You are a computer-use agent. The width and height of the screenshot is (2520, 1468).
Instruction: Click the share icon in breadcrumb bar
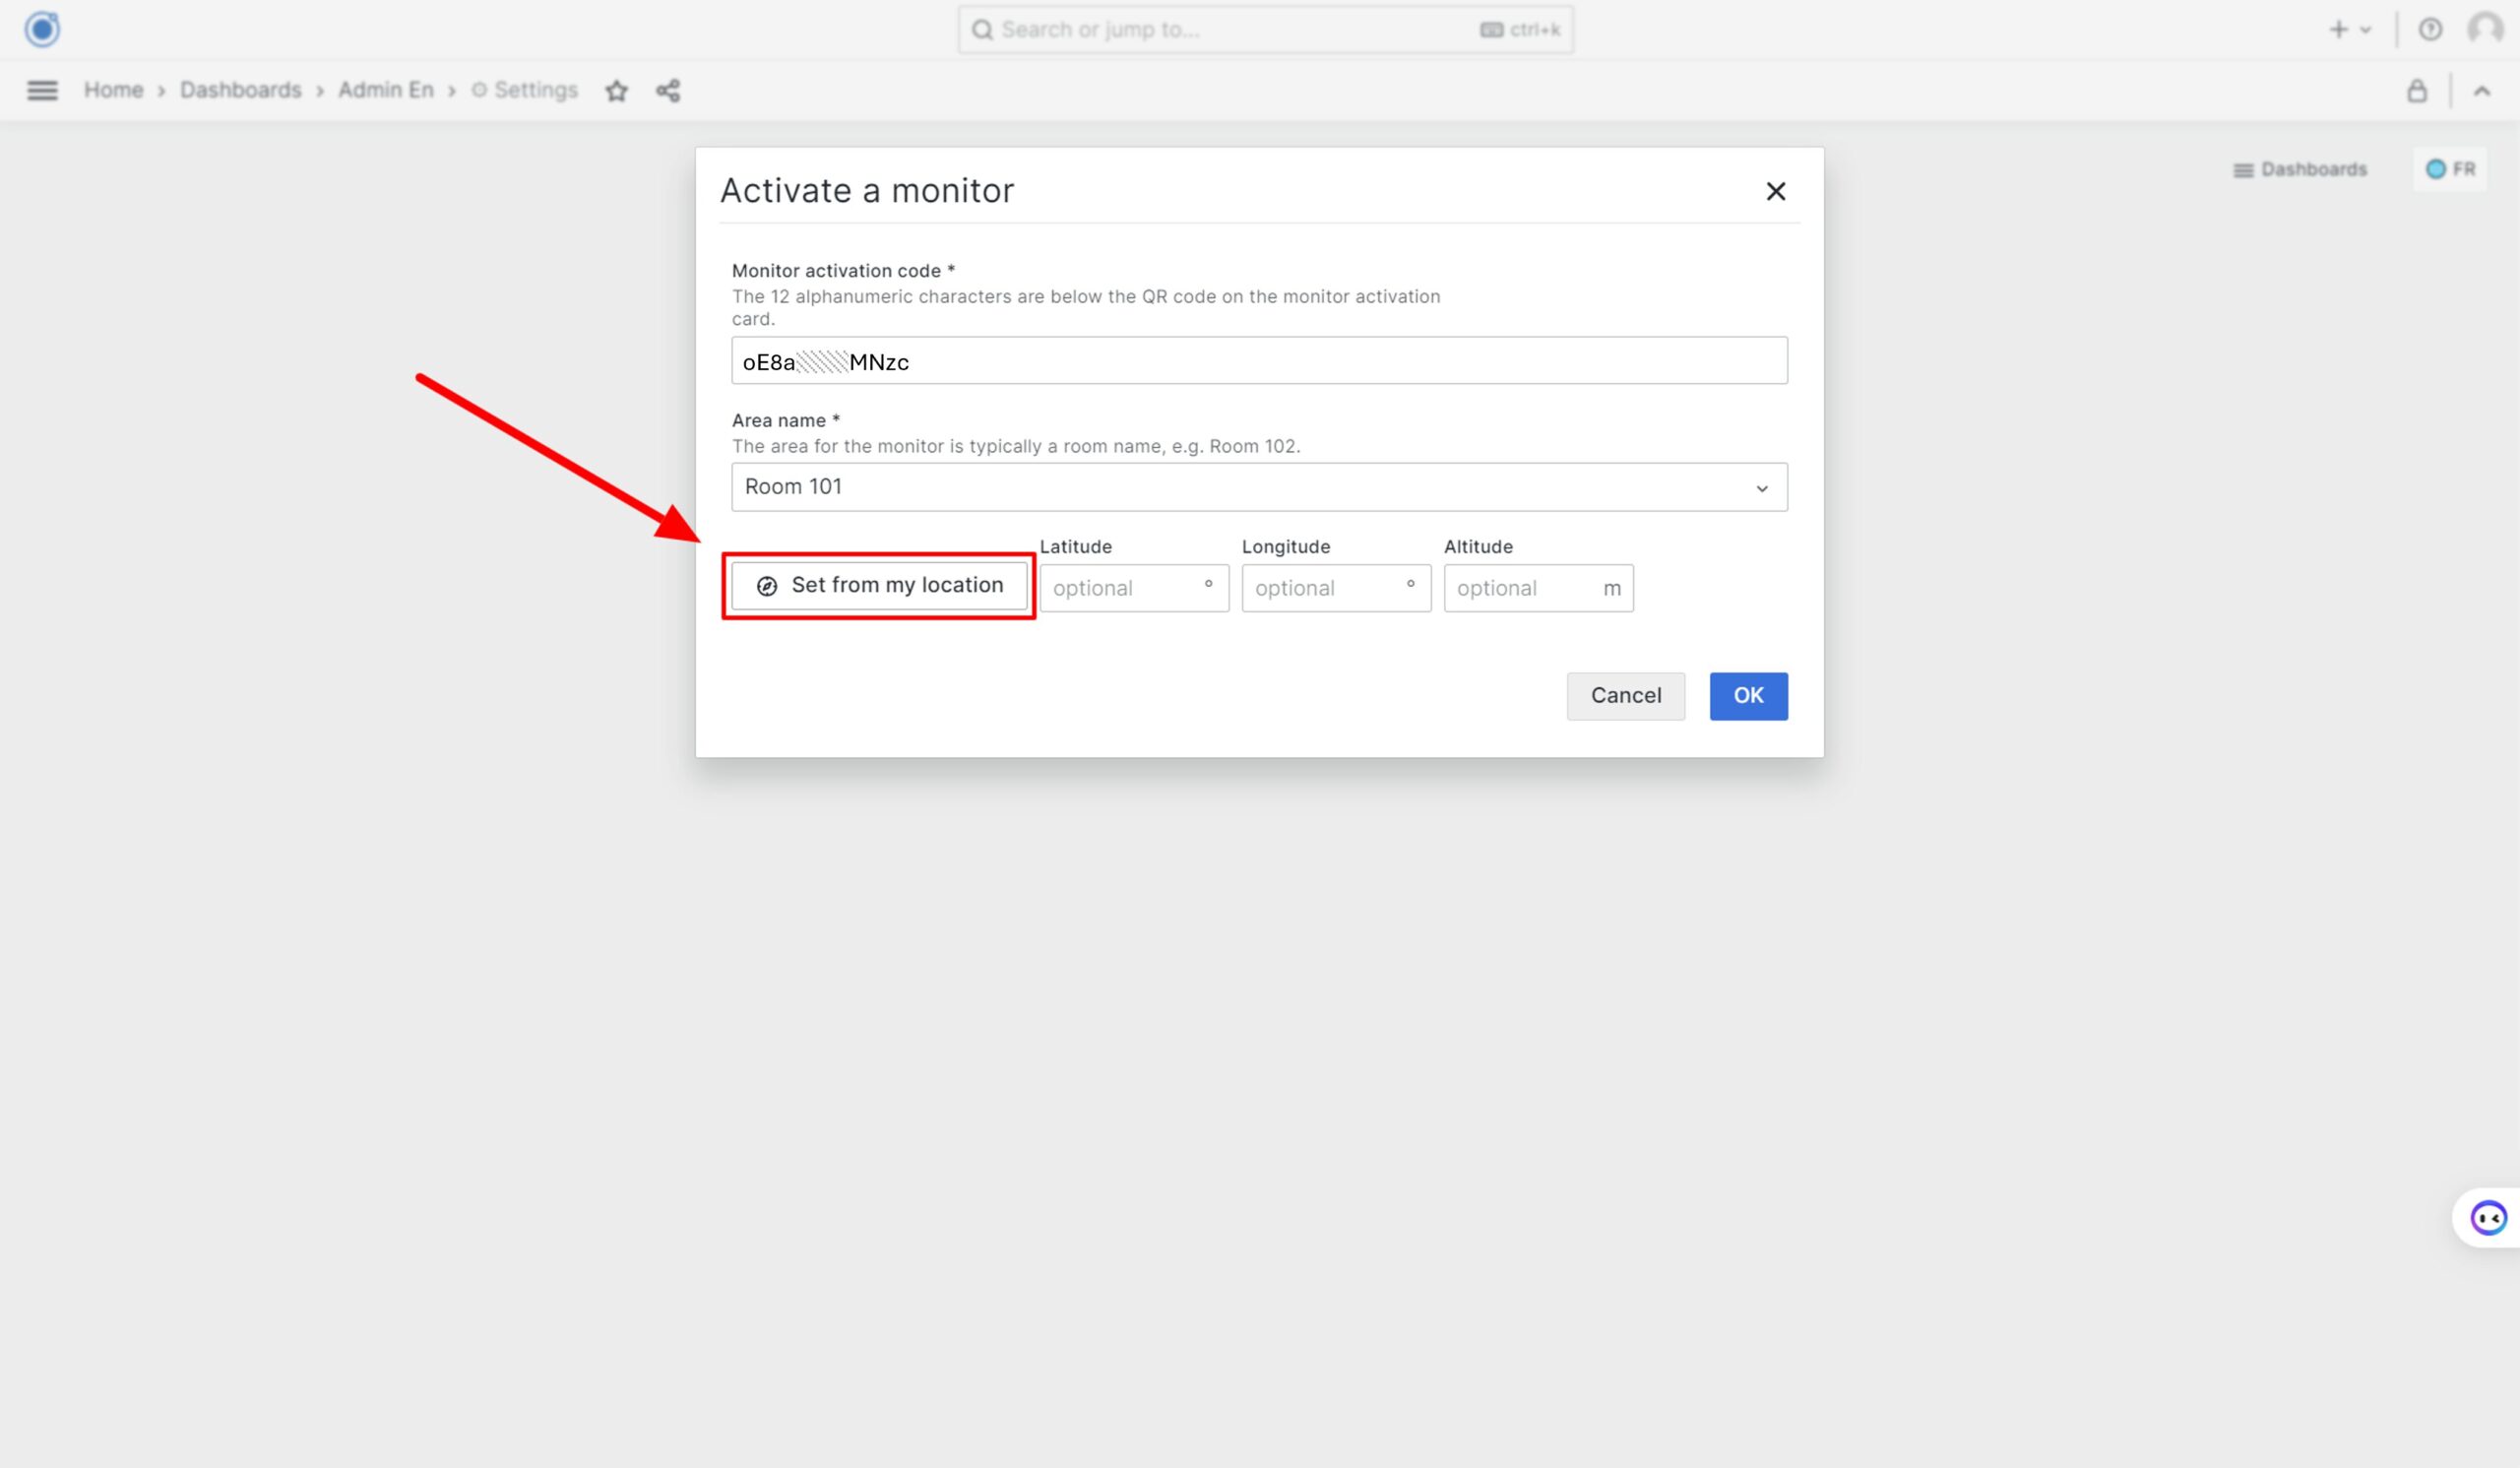(668, 90)
